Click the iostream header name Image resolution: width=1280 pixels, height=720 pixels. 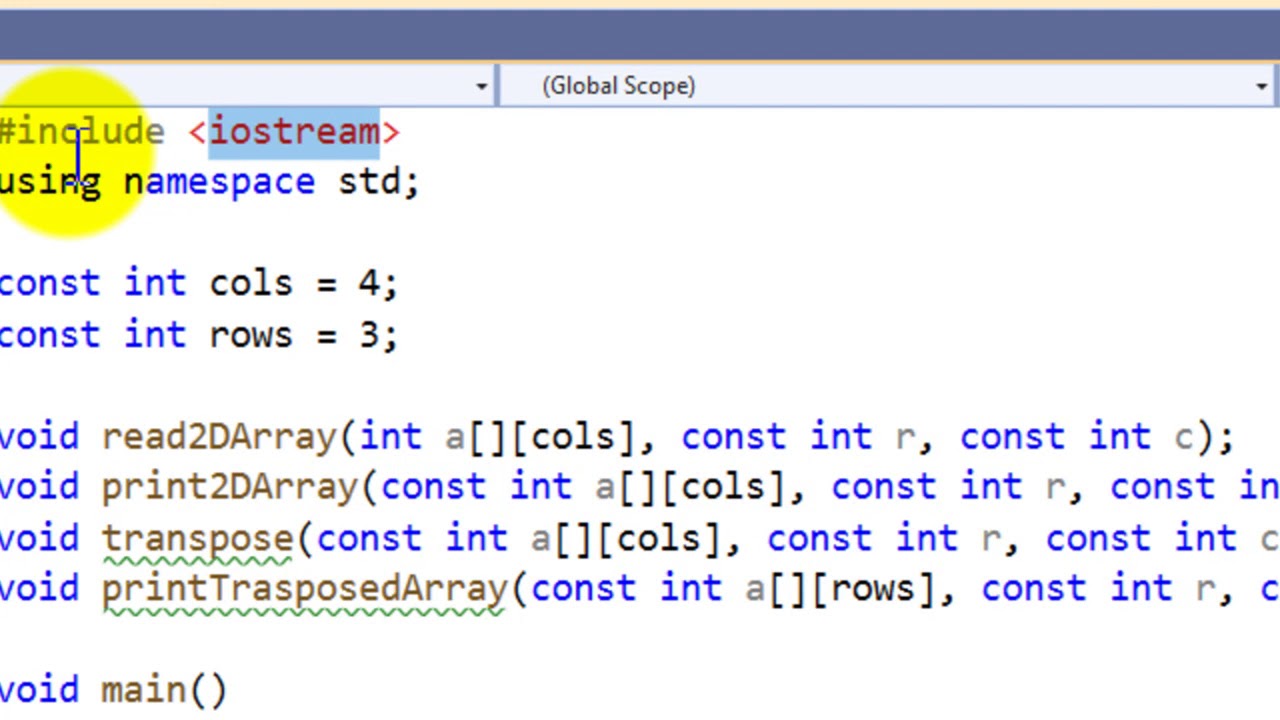(294, 132)
